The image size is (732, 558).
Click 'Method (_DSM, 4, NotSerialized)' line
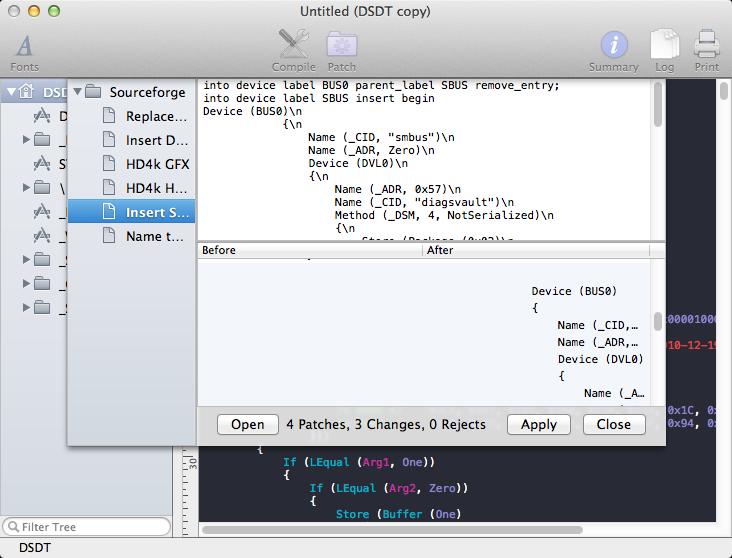pos(444,215)
